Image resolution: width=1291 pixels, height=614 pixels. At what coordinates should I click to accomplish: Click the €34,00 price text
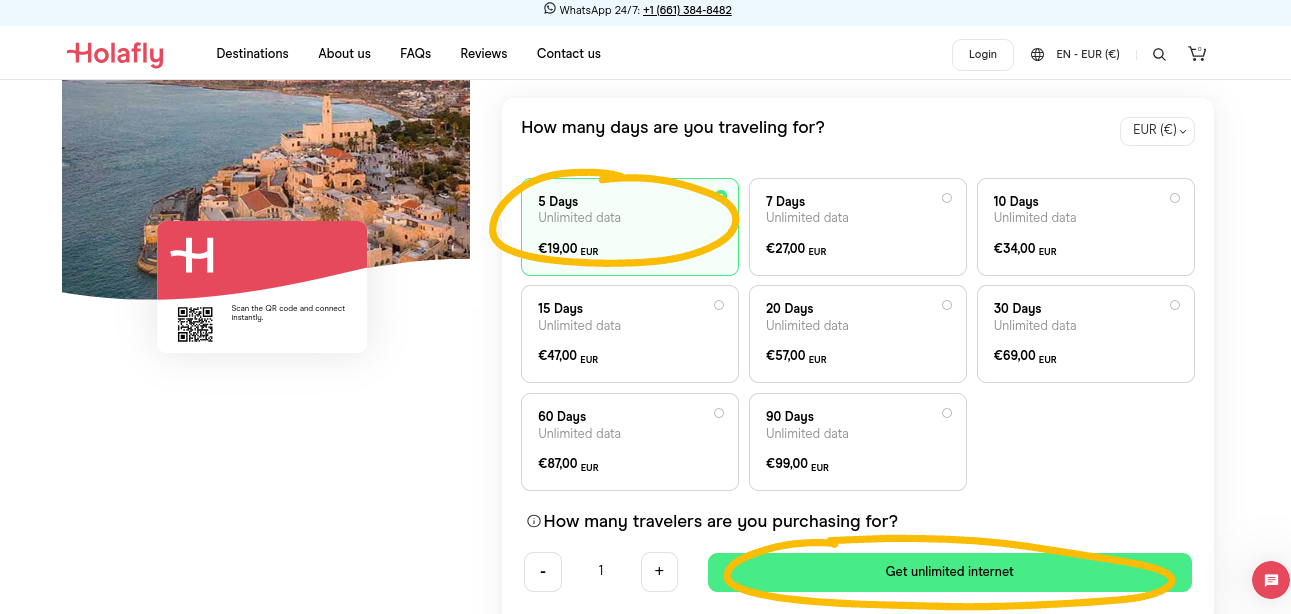click(1024, 249)
